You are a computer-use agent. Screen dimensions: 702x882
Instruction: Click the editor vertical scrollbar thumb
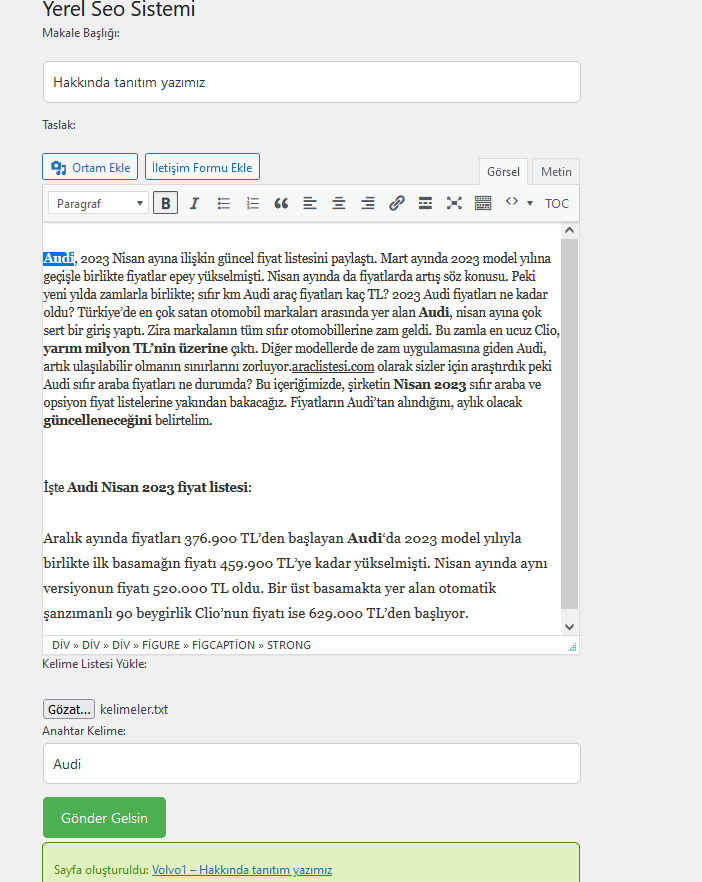pyautogui.click(x=569, y=424)
